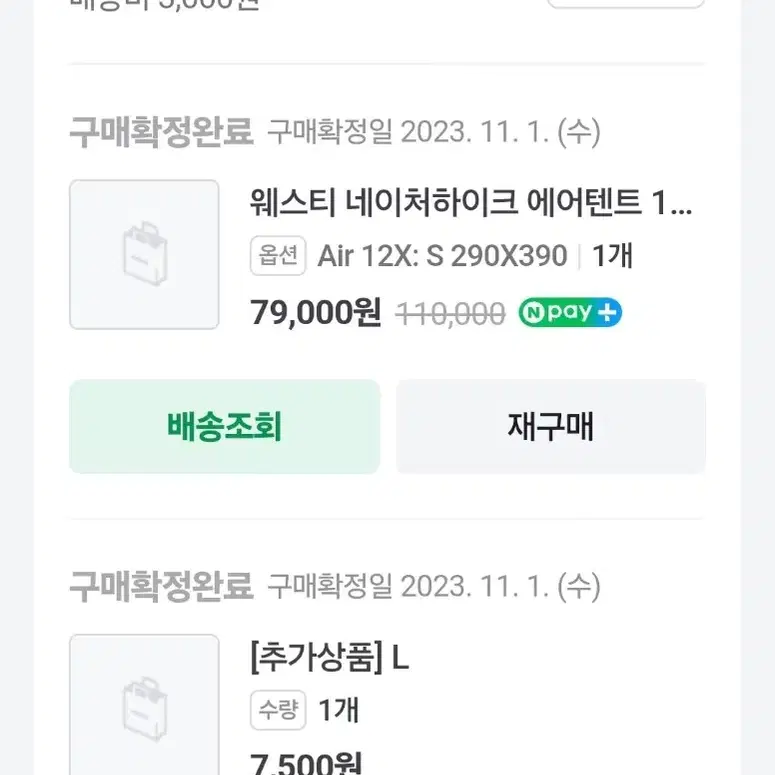Tap the strikethrough 110,000 original price
Viewport: 775px width, 775px height.
pos(450,314)
